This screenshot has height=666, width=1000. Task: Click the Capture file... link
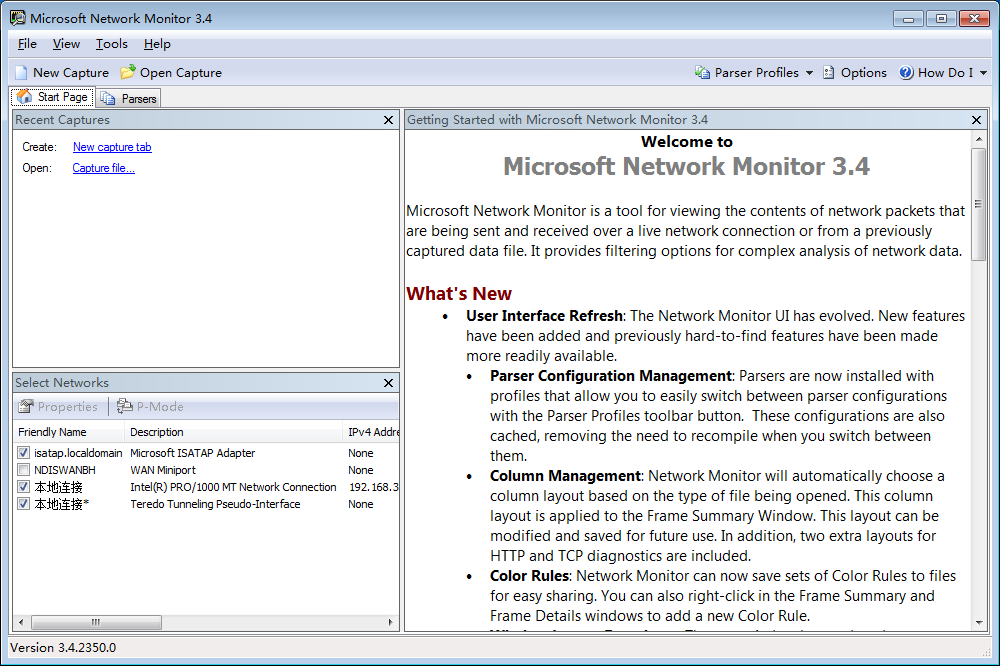(x=103, y=168)
